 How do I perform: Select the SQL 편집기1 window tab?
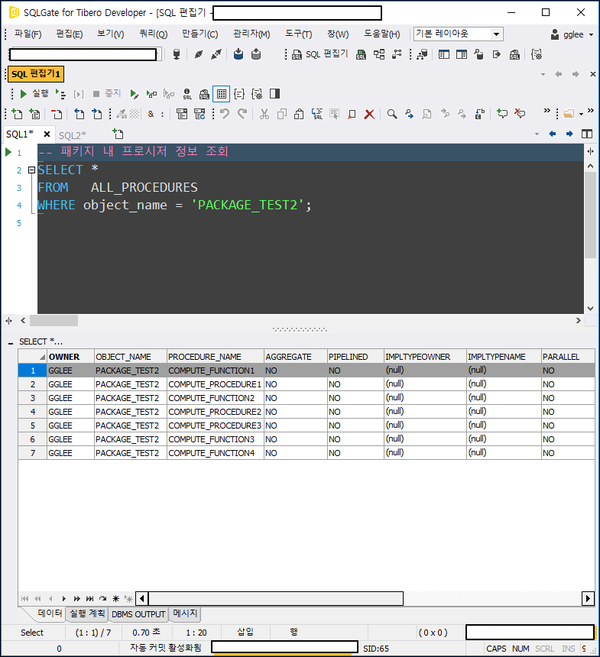36,74
